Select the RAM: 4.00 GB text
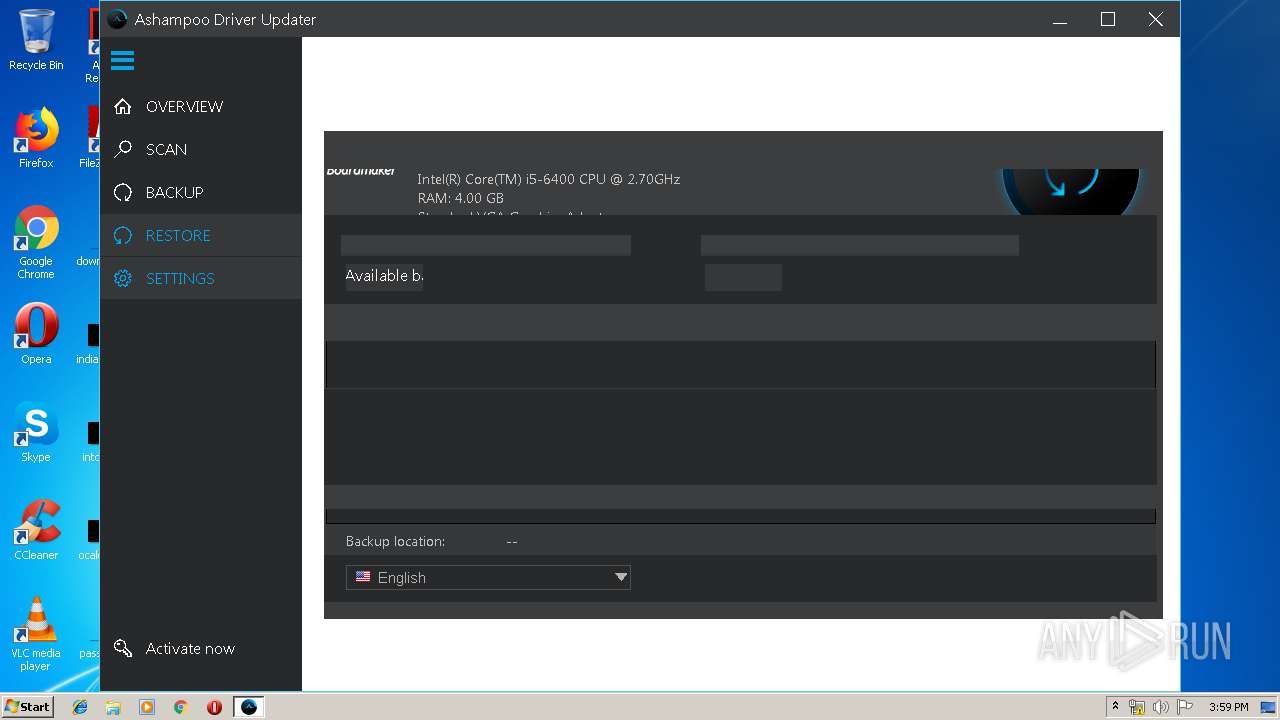Image resolution: width=1280 pixels, height=720 pixels. (x=460, y=198)
